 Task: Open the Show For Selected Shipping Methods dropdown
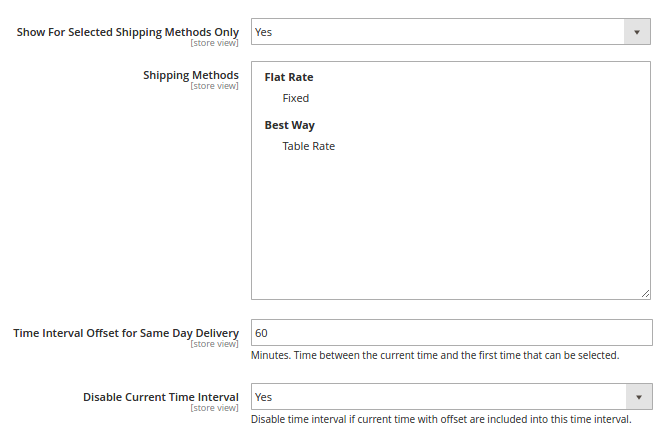pos(438,32)
